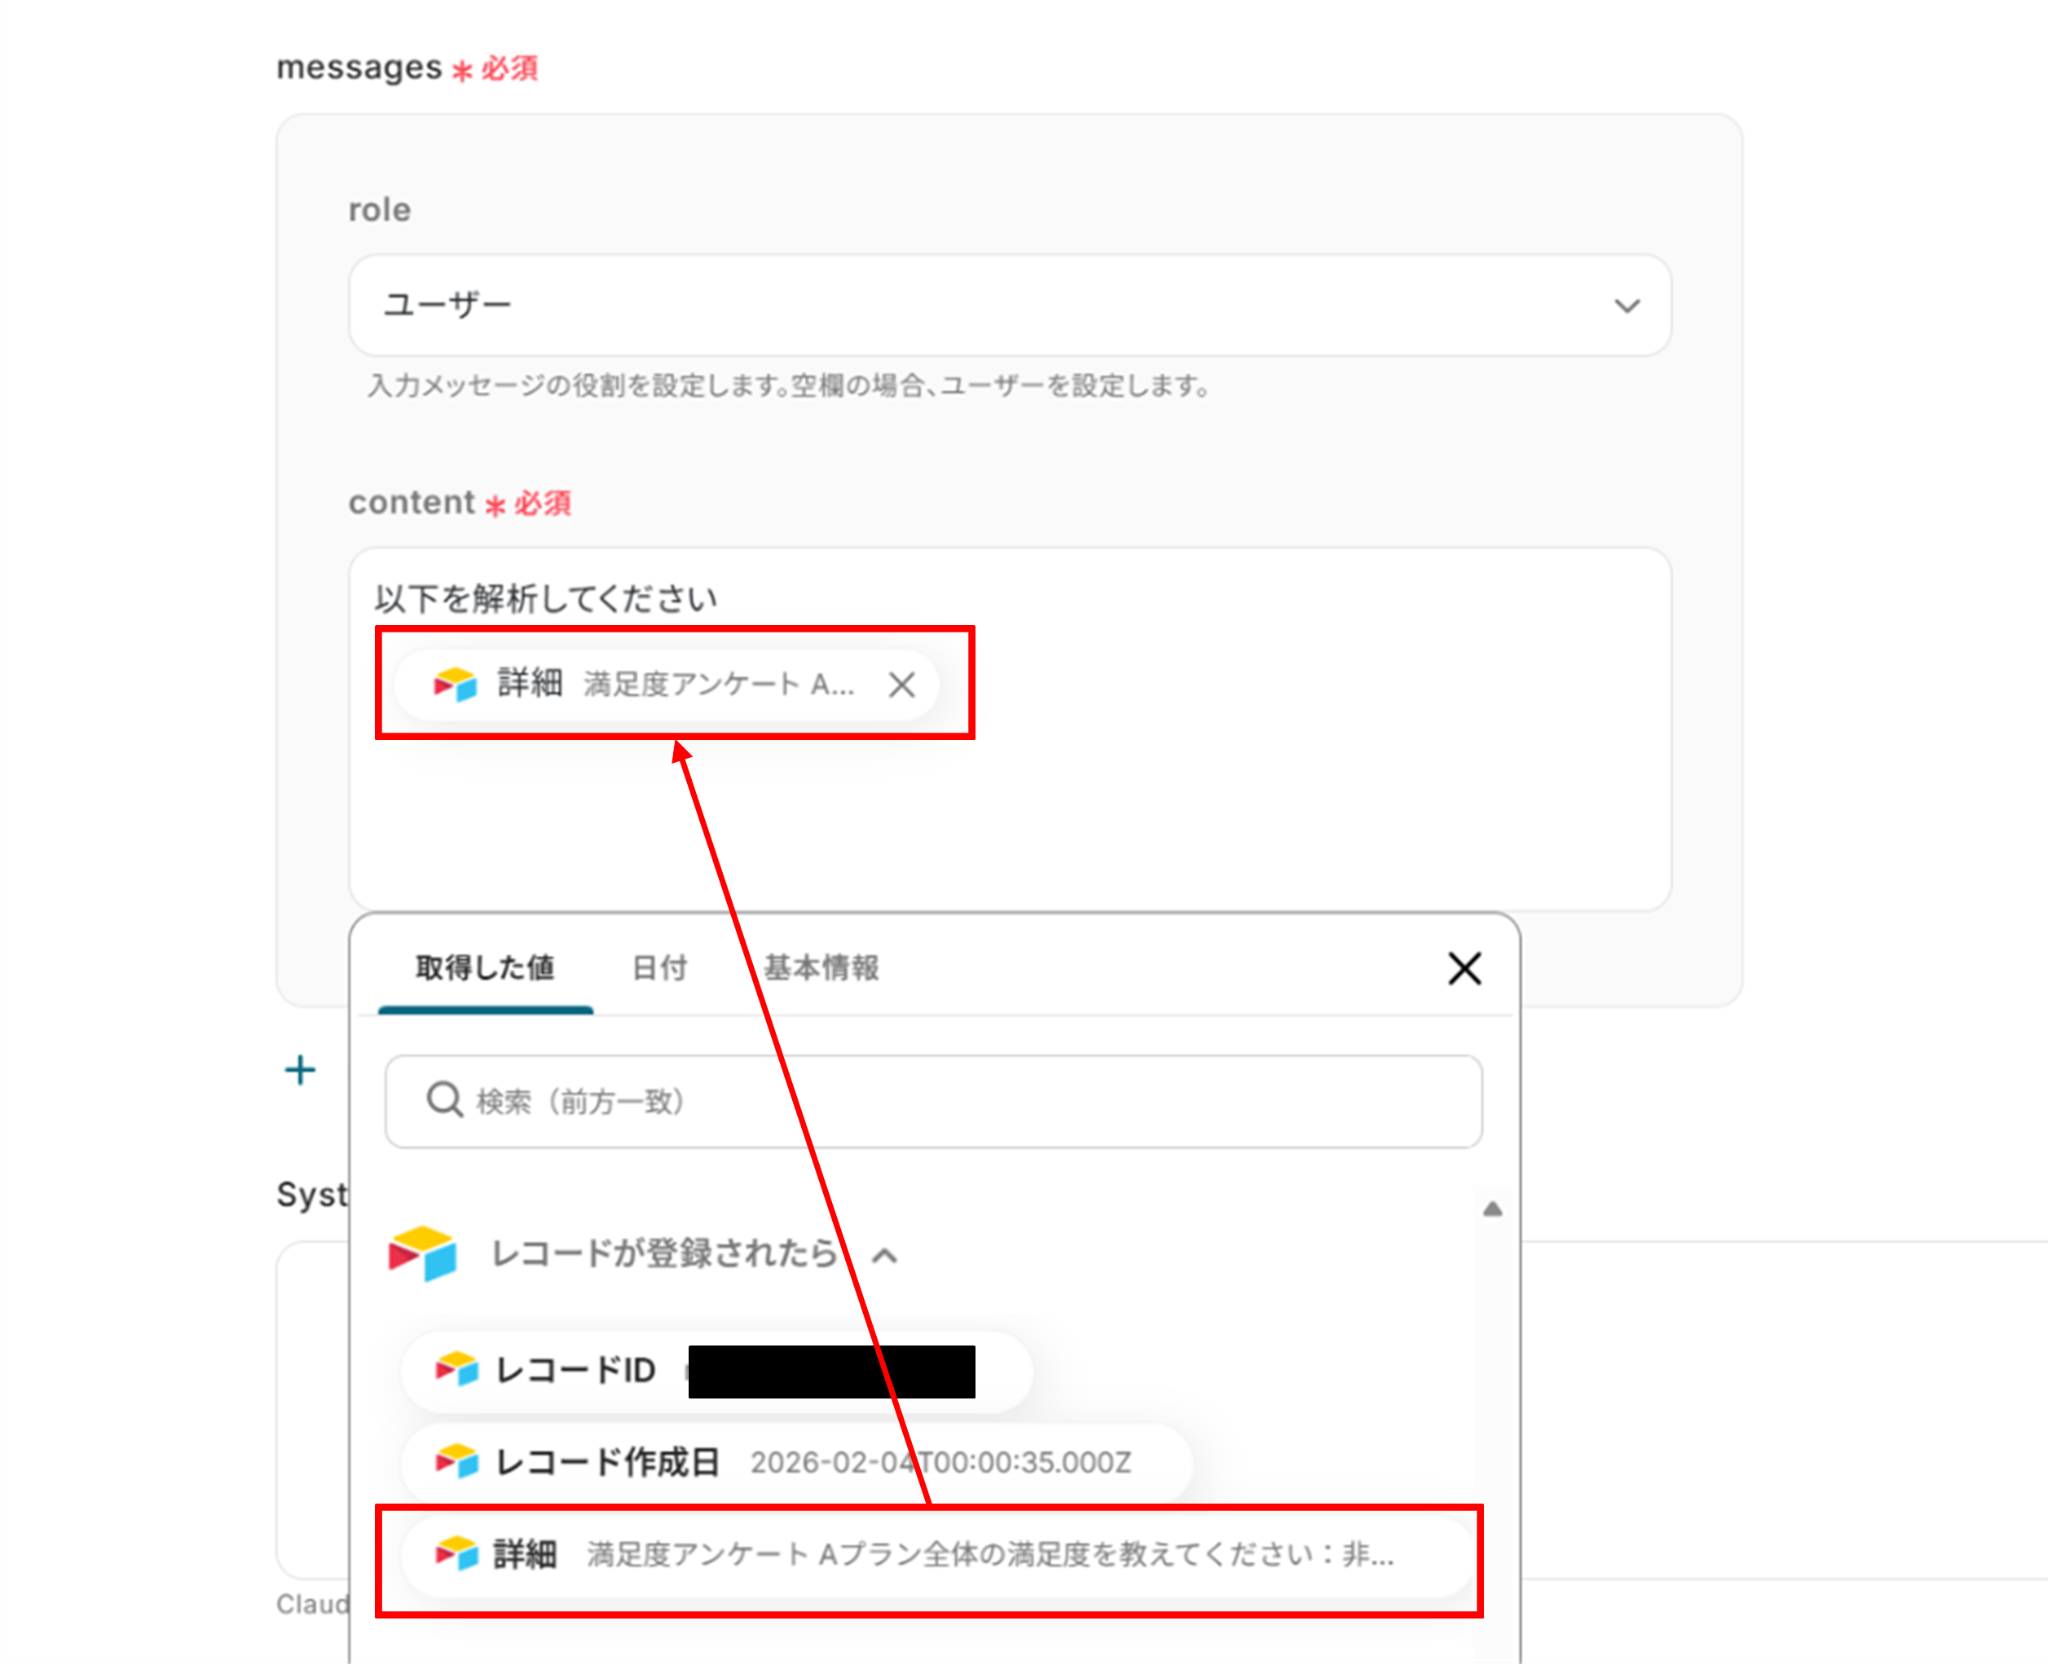
Task: Collapse the レコードが登録されたら section
Action: coord(885,1256)
